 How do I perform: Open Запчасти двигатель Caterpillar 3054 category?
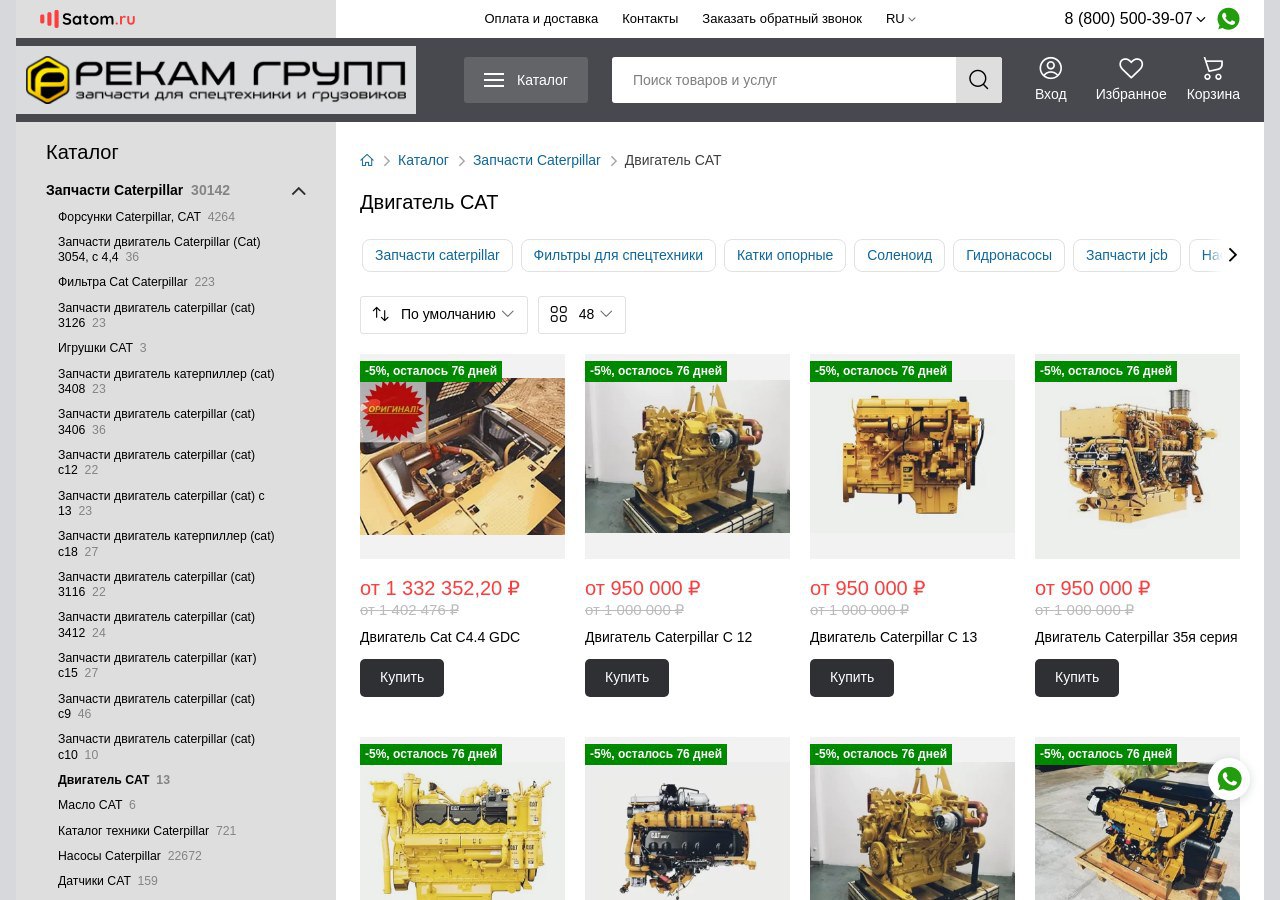(159, 249)
